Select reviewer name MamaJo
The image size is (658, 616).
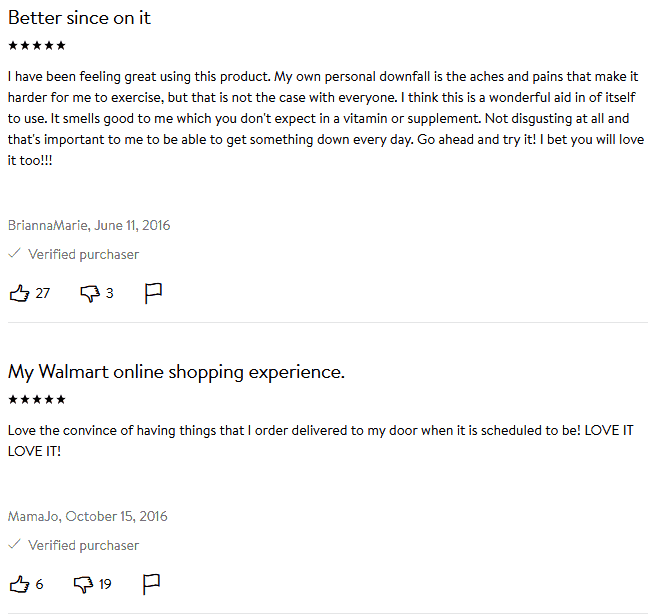click(33, 516)
